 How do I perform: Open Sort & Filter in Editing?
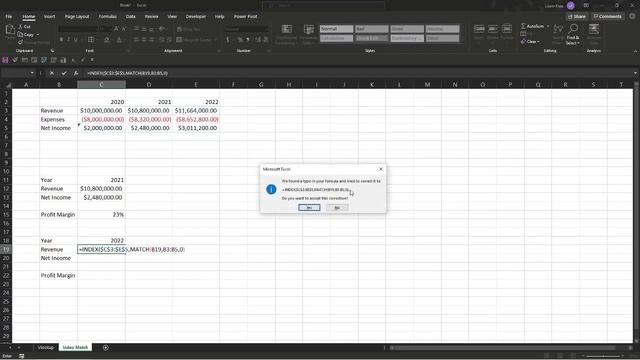pos(558,33)
